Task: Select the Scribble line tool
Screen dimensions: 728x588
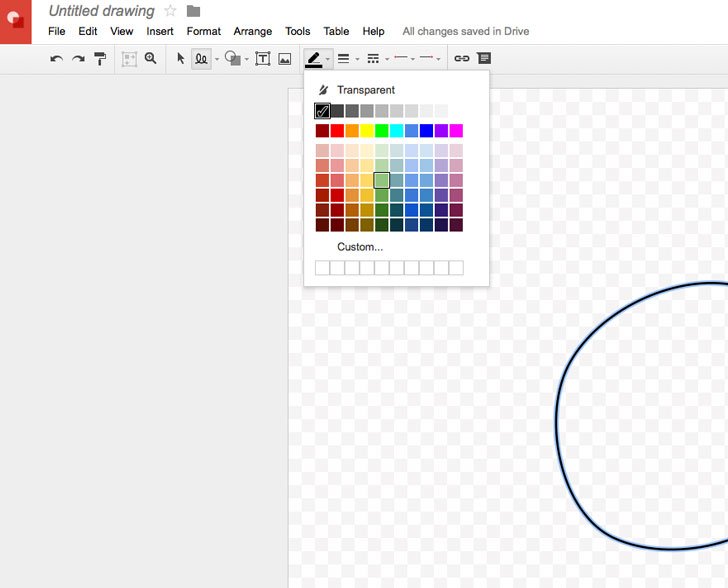Action: 201,59
